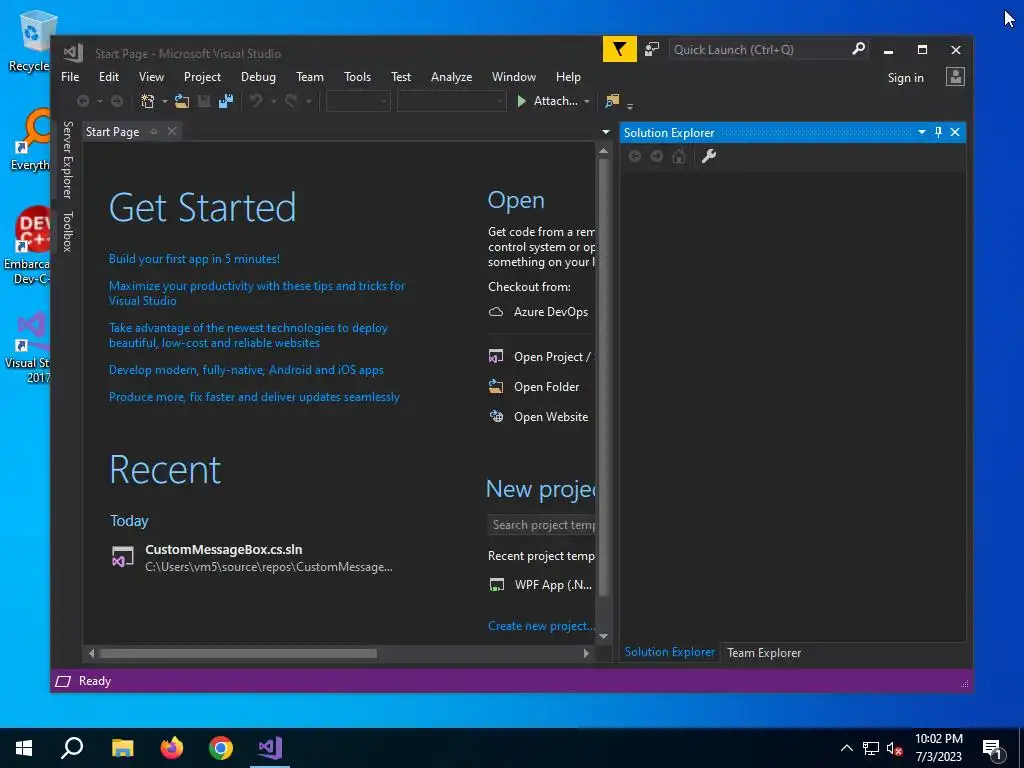Click the Redo toolbar icon

pyautogui.click(x=291, y=101)
